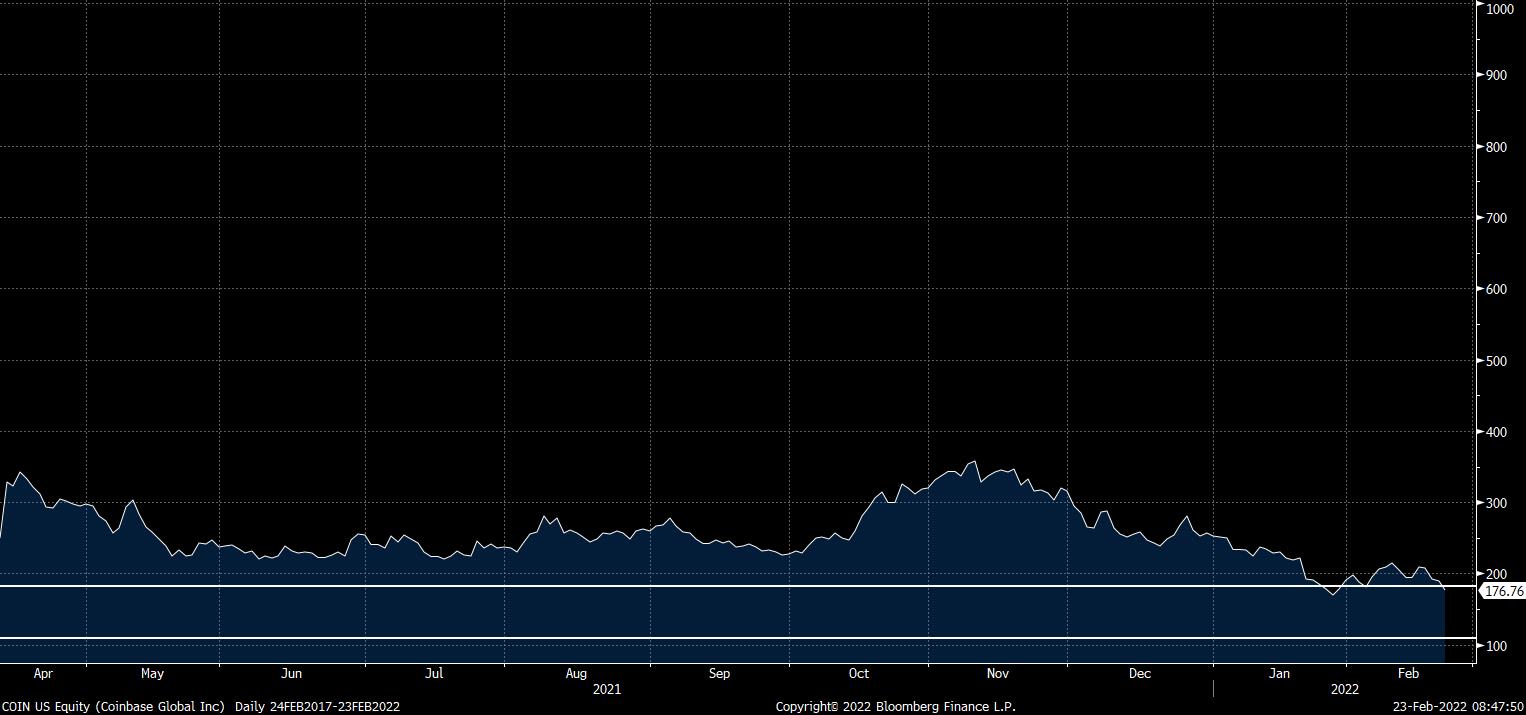The image size is (1526, 715).
Task: Select the Oct month label
Action: click(859, 674)
